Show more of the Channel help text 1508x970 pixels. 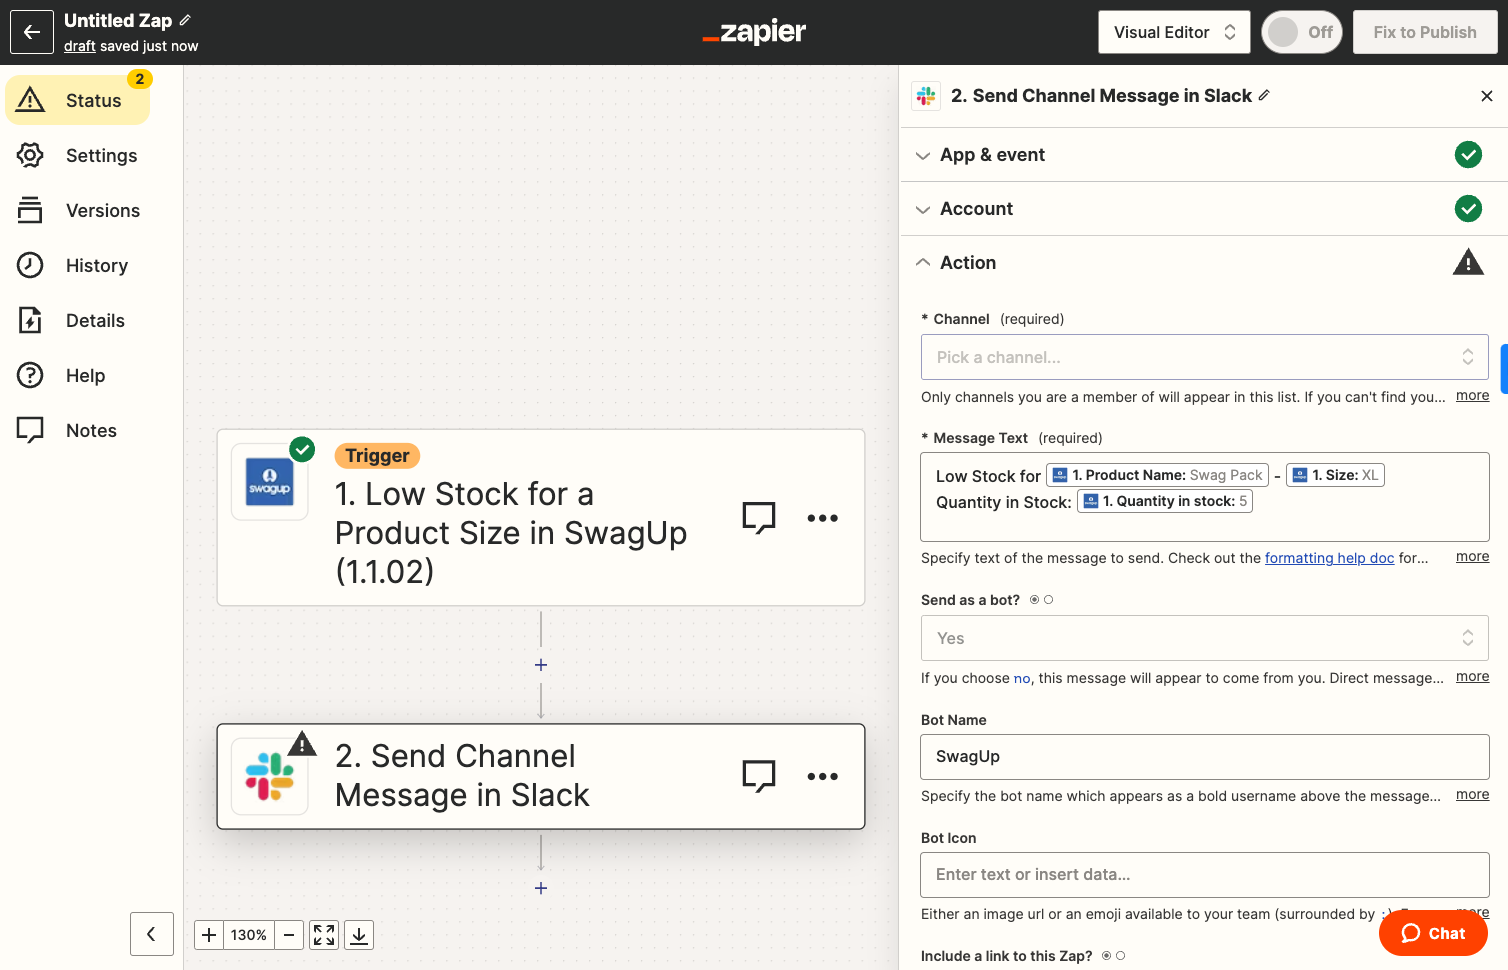(x=1472, y=396)
